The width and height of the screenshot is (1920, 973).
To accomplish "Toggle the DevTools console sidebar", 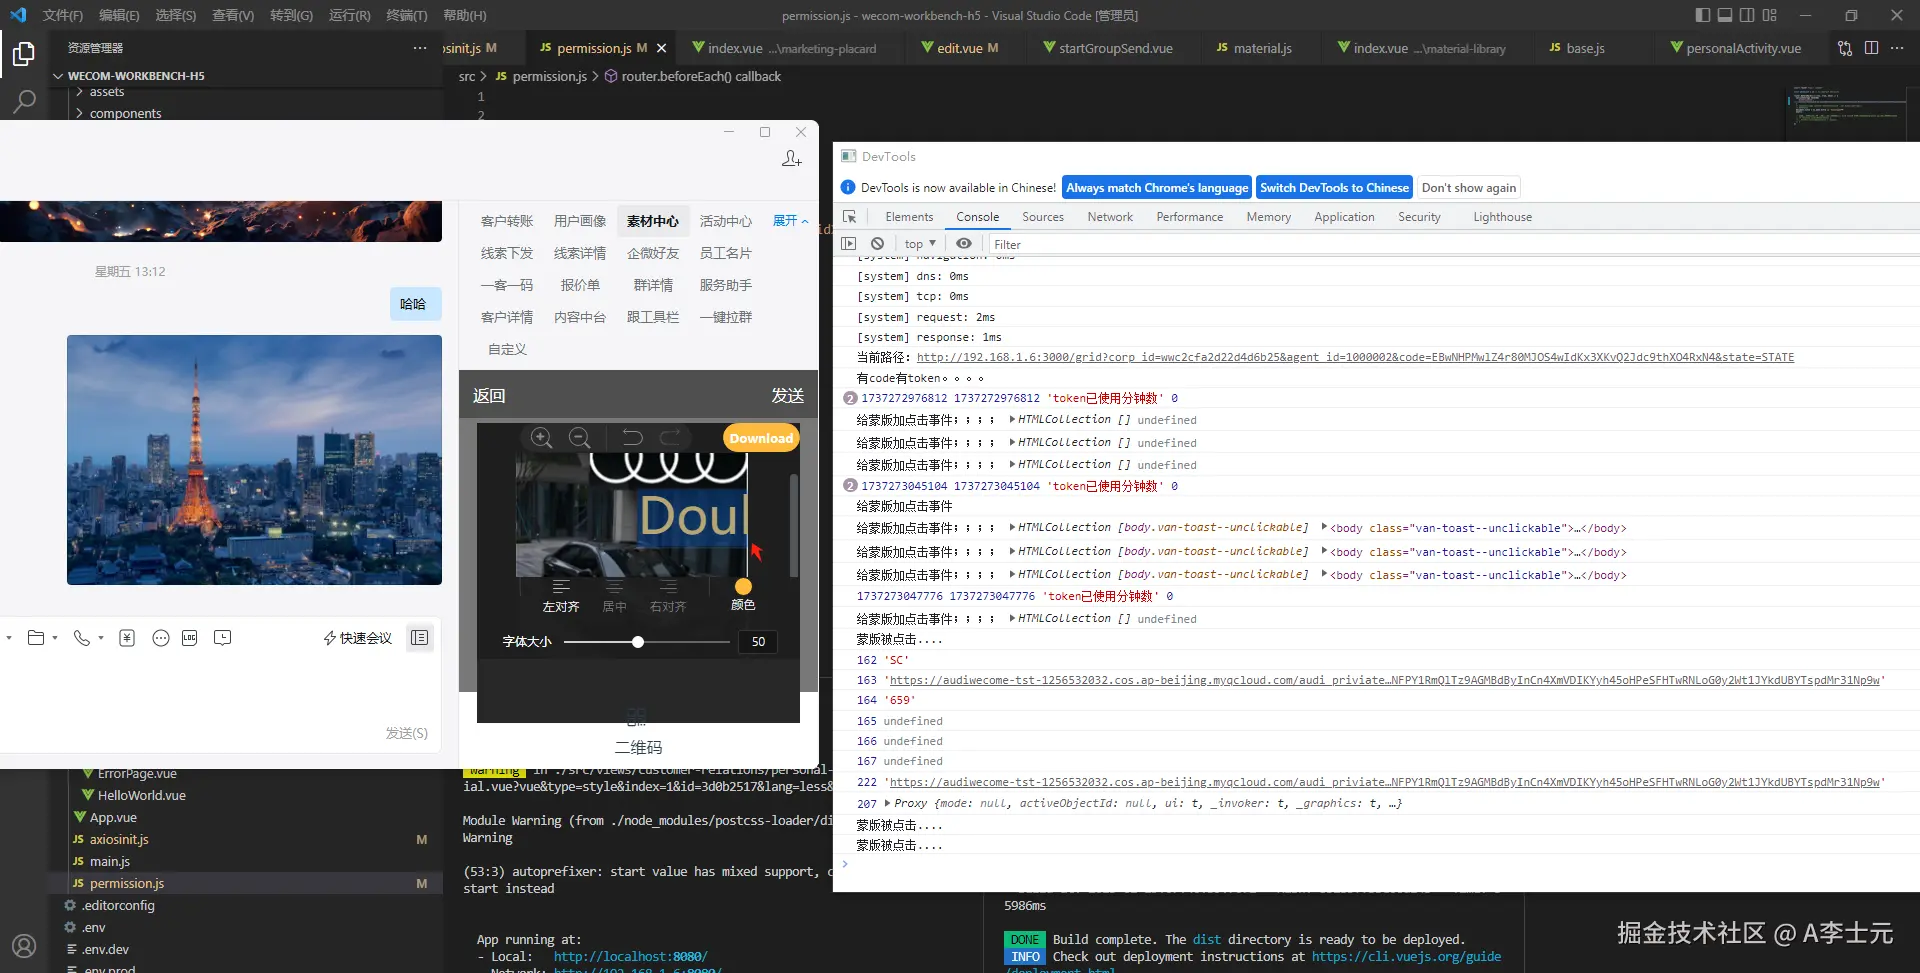I will point(849,244).
